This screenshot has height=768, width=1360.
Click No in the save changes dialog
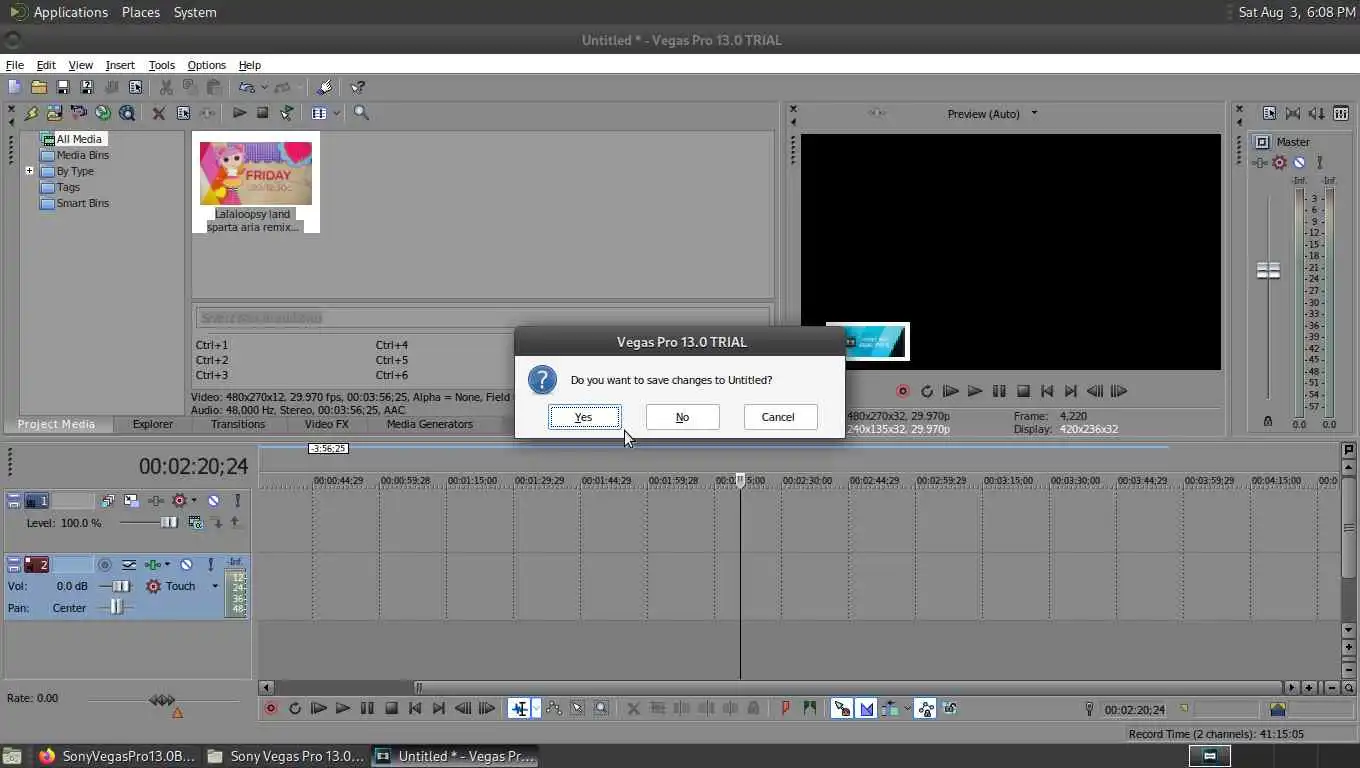[682, 417]
